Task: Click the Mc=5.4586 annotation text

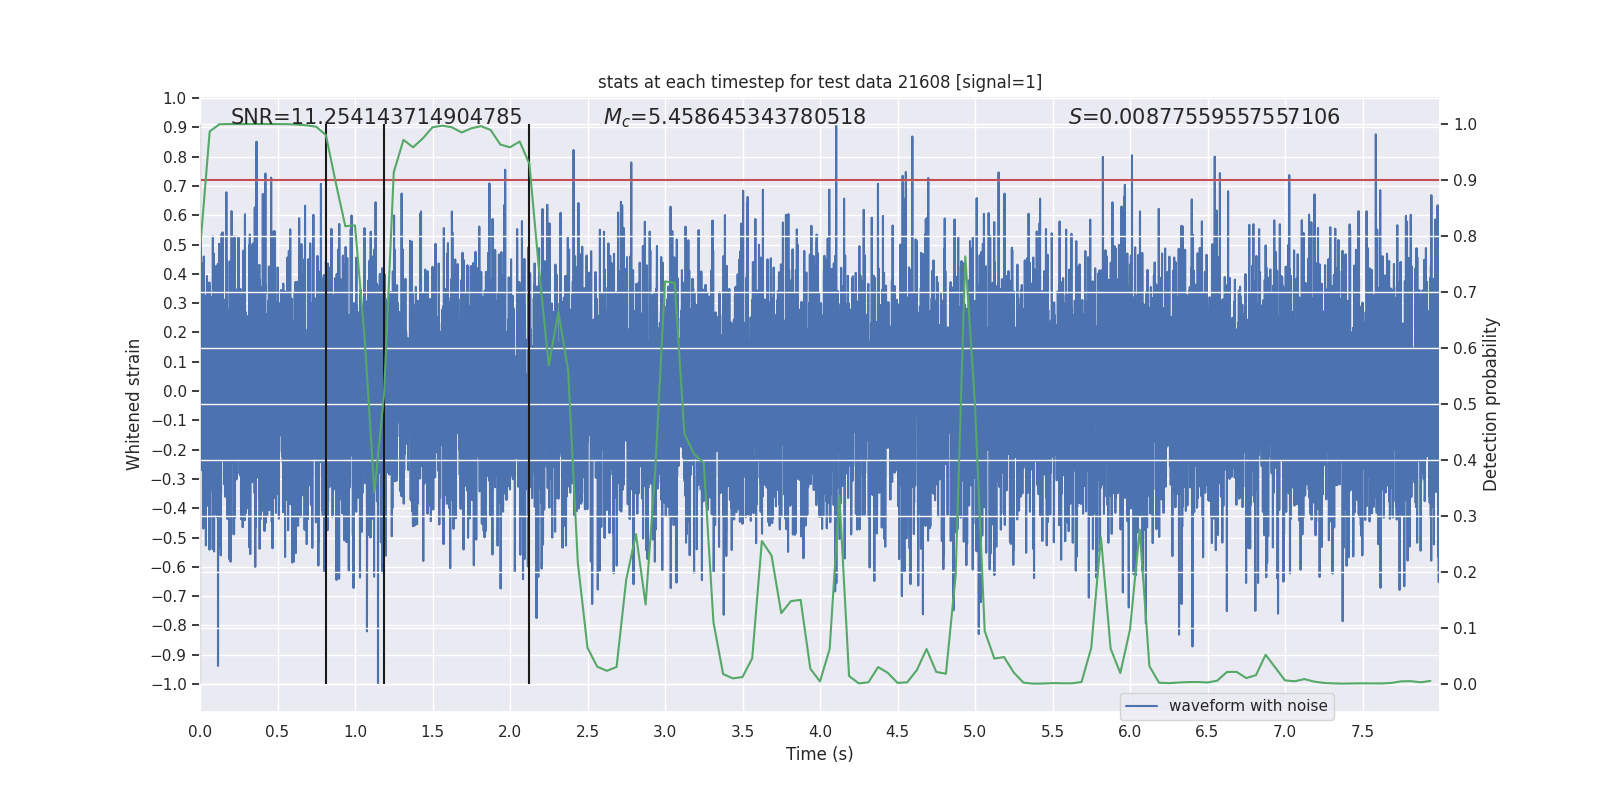Action: [735, 117]
